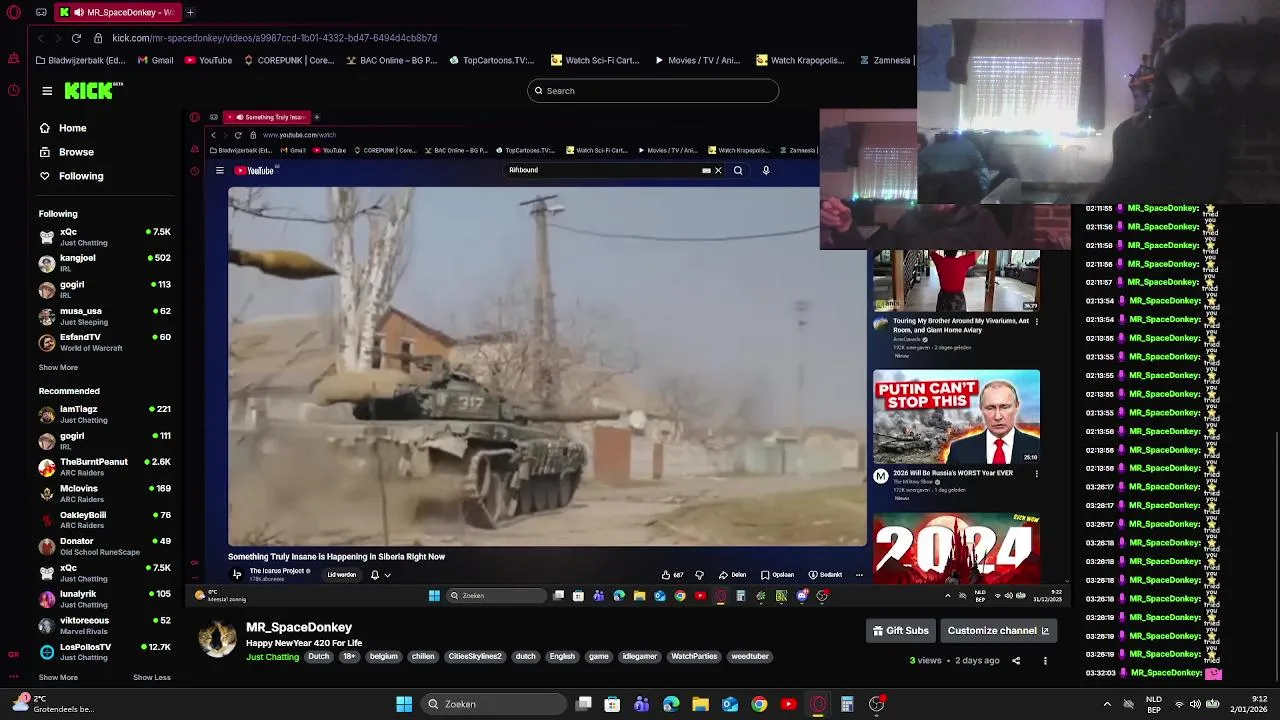The image size is (1280, 720).
Task: Expand Following list with Show More
Action: pyautogui.click(x=58, y=367)
